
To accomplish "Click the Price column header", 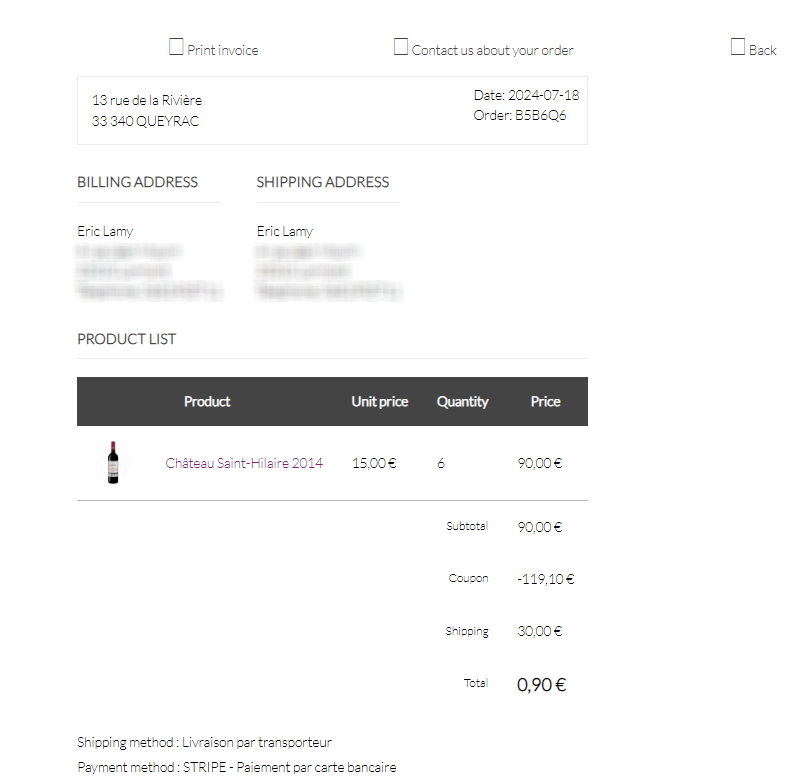I will (545, 402).
